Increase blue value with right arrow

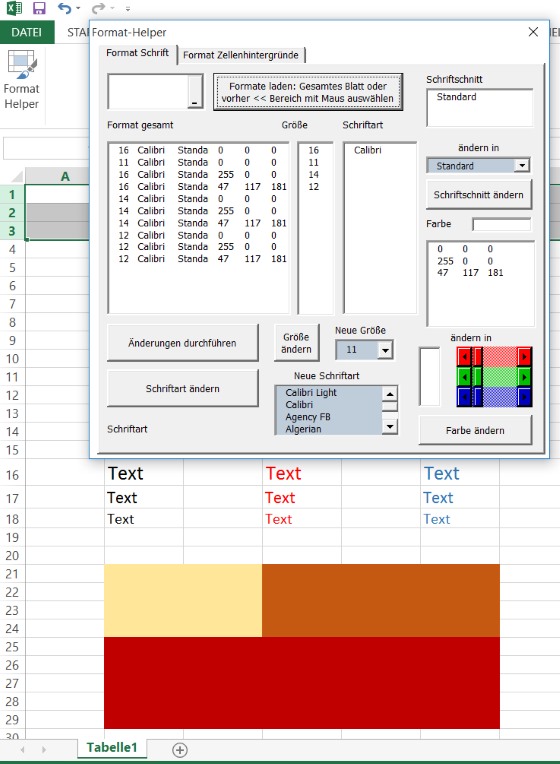pyautogui.click(x=524, y=397)
